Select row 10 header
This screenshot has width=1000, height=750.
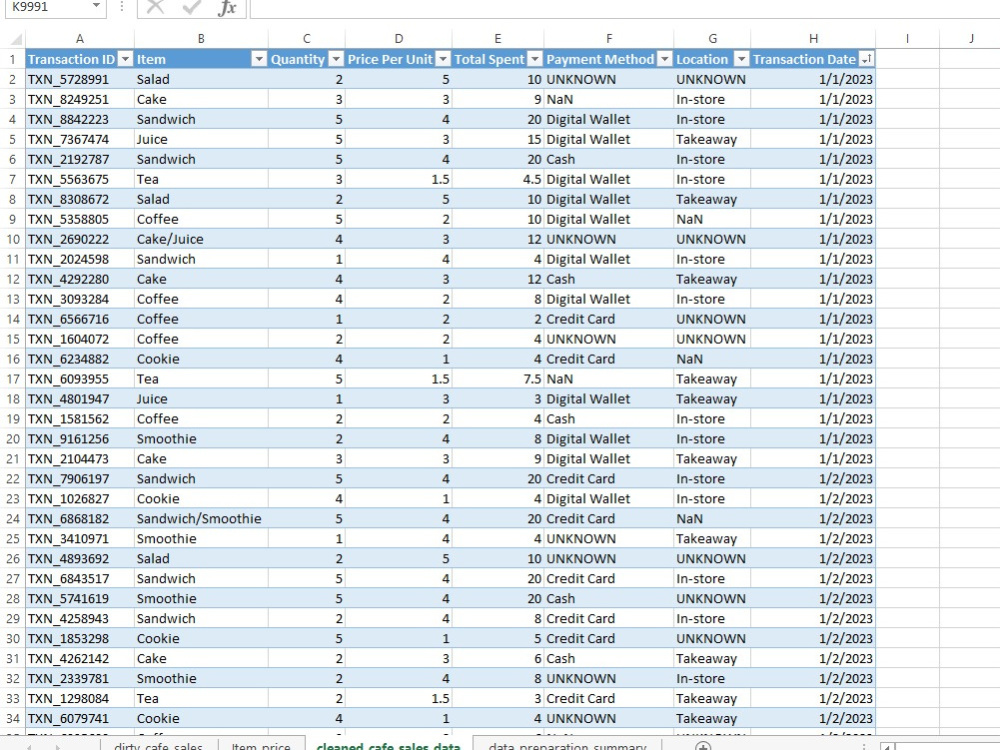13,239
